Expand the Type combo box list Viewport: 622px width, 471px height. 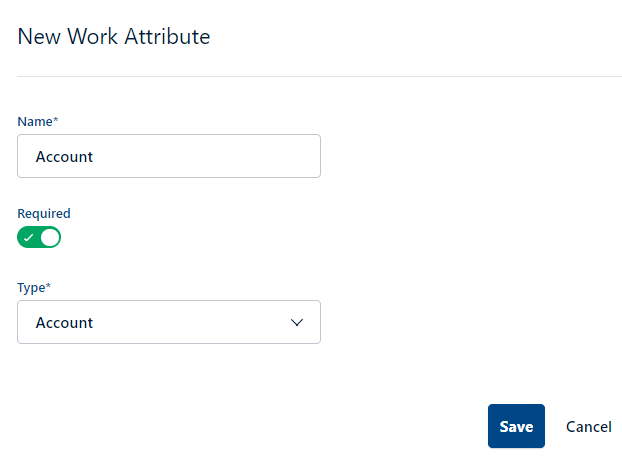tap(169, 322)
